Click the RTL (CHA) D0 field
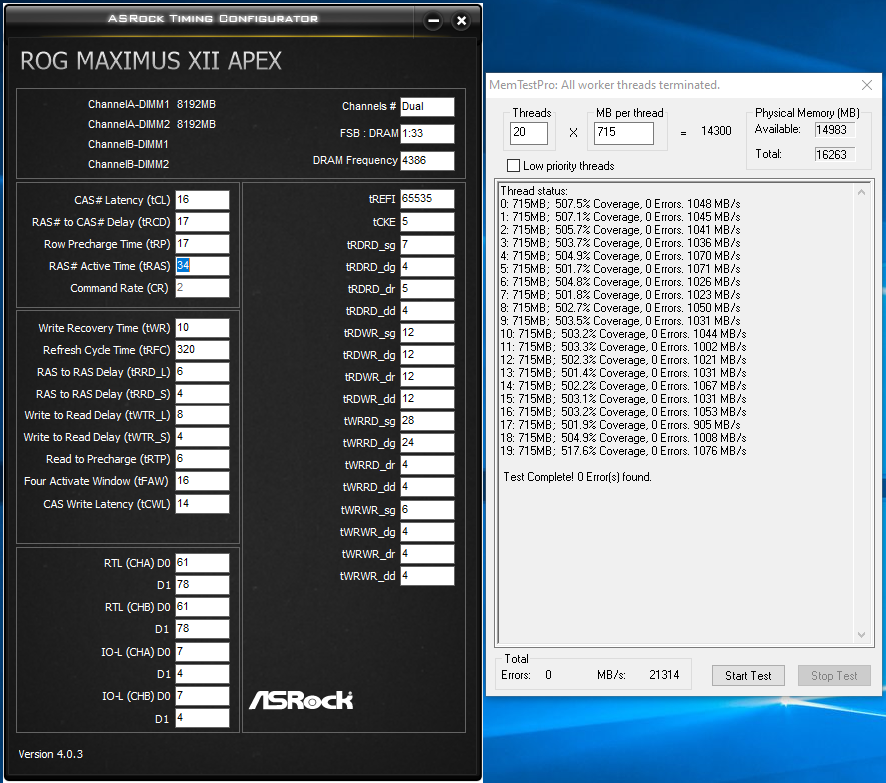The image size is (886, 783). coord(202,563)
